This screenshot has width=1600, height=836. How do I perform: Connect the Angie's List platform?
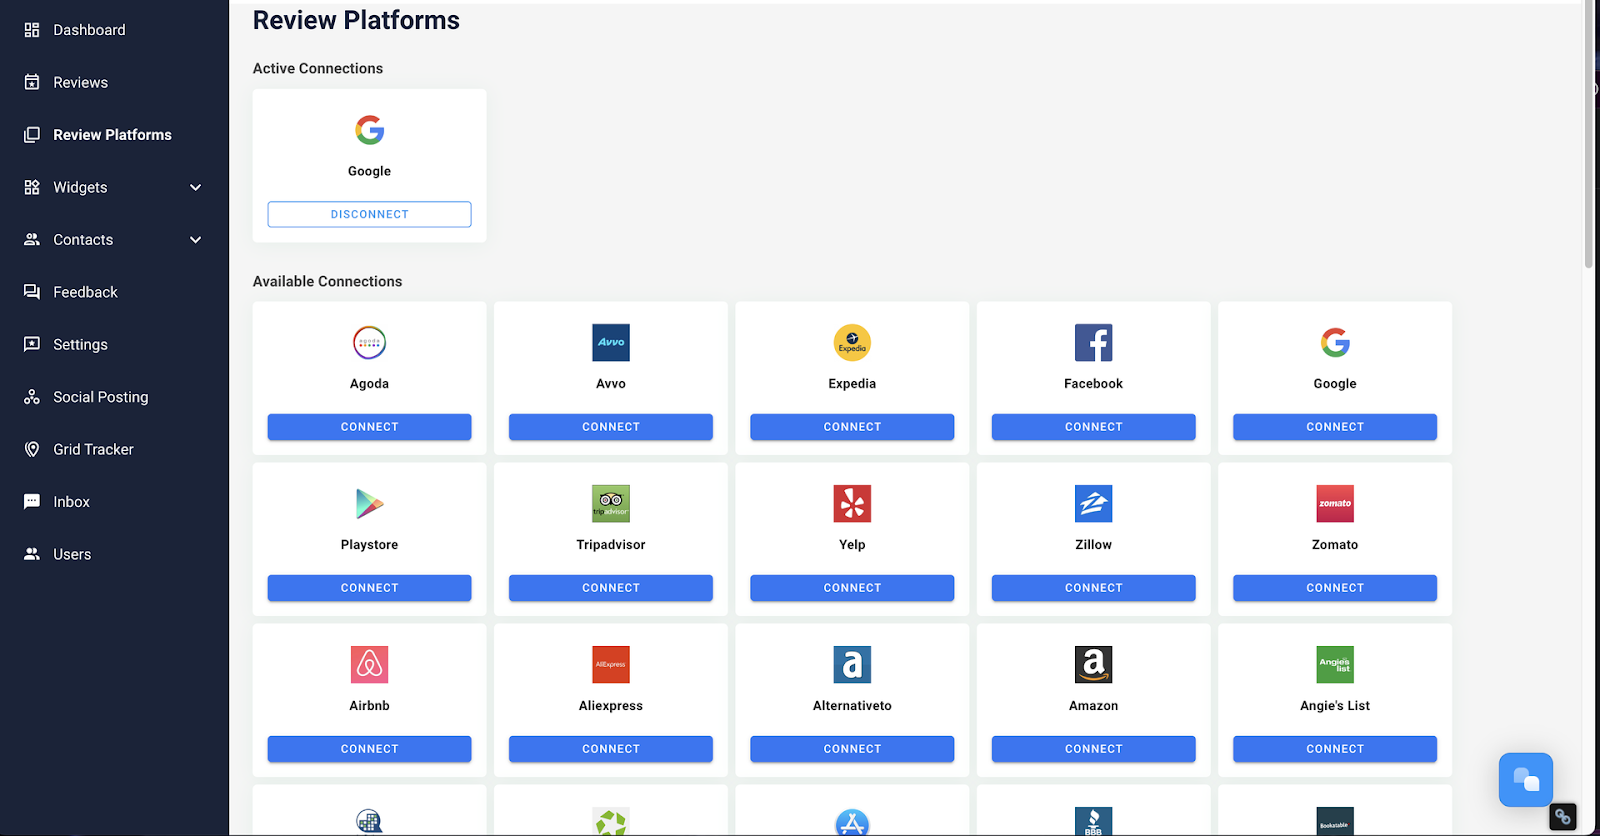(1335, 749)
